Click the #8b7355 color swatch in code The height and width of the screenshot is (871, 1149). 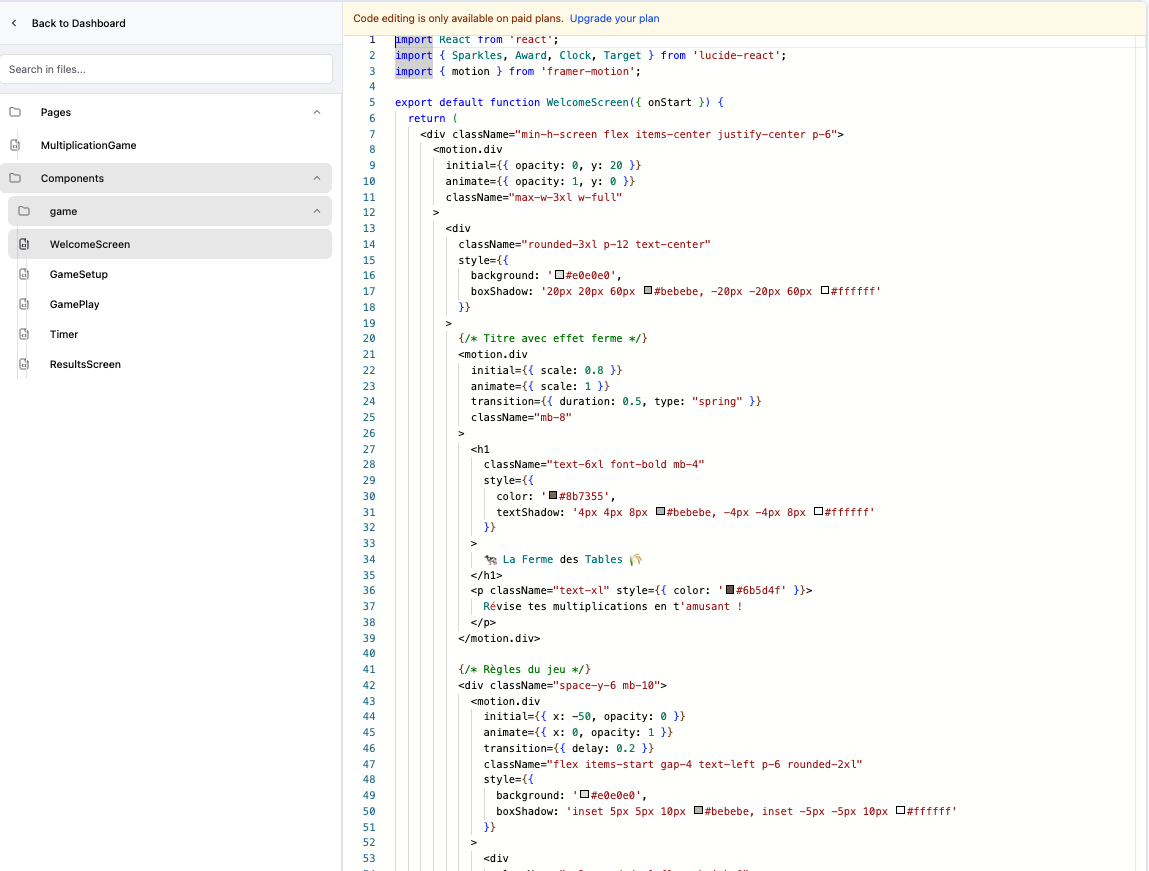point(552,496)
